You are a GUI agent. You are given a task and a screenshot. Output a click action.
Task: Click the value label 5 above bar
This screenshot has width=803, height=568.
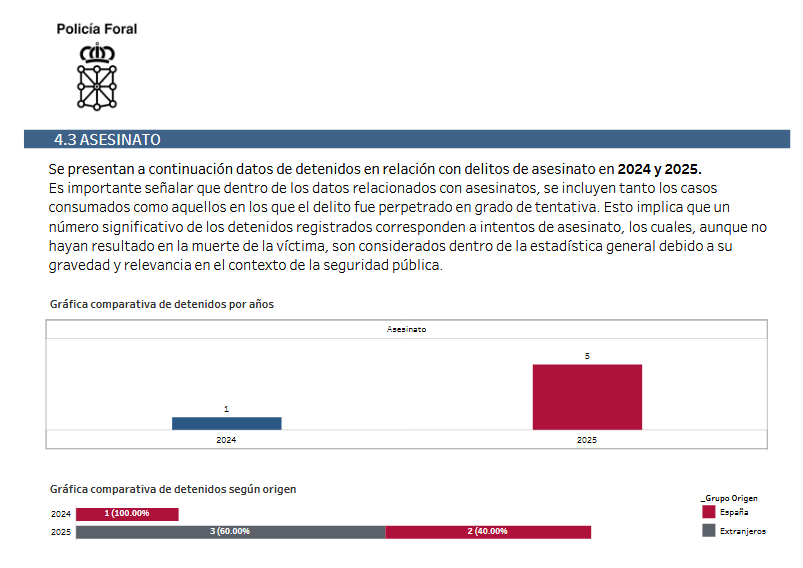[x=587, y=356]
